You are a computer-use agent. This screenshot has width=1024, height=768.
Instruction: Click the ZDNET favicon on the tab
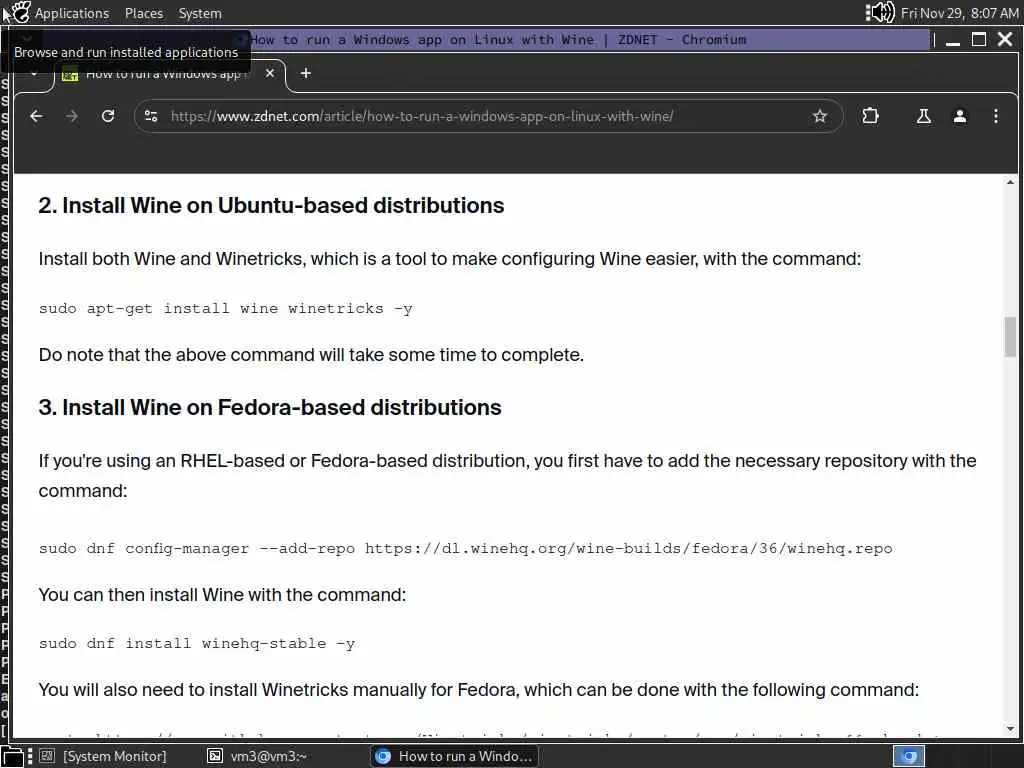70,74
